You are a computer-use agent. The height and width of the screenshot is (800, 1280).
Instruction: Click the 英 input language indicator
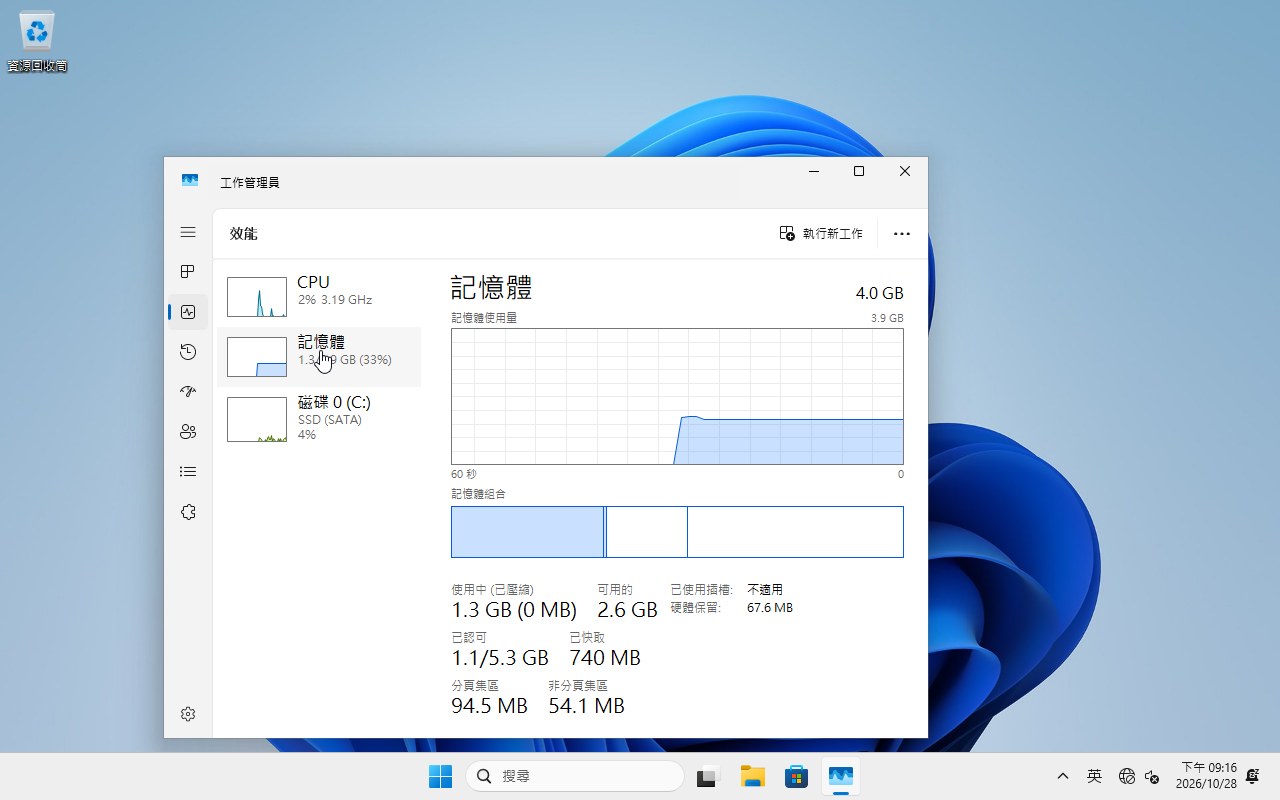[x=1095, y=776]
